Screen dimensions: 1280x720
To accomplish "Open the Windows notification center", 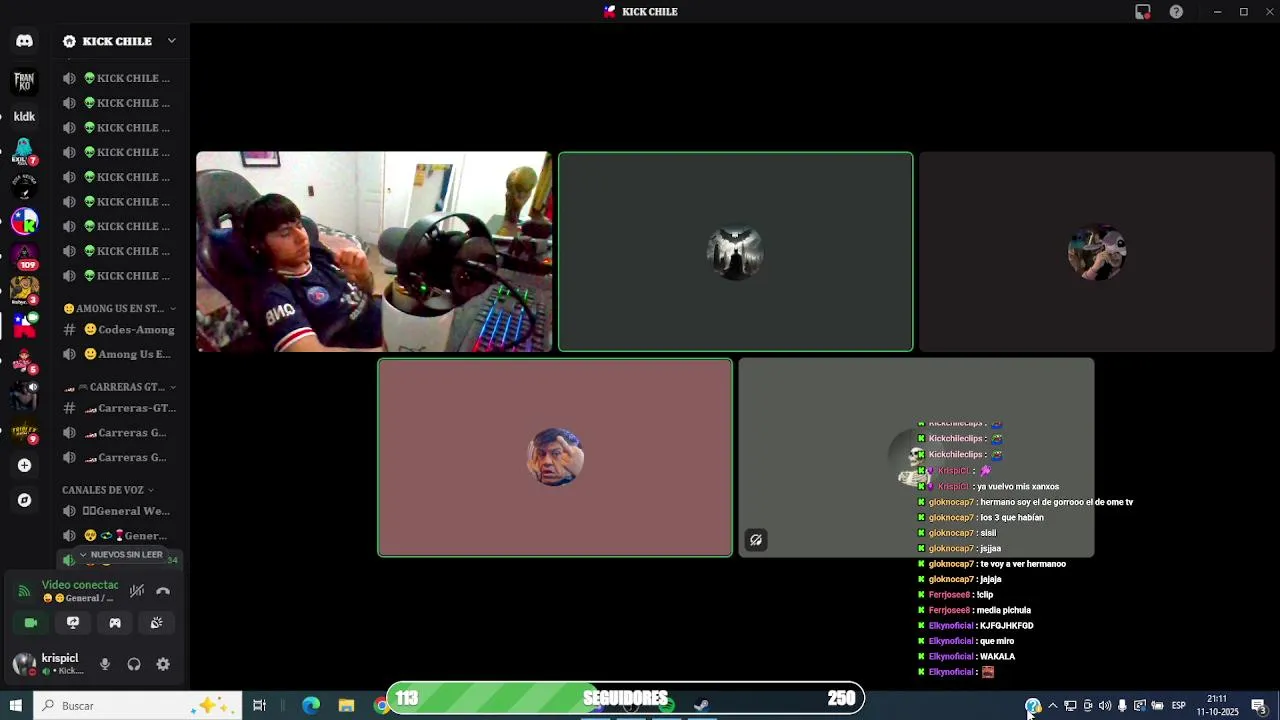I will 1258,706.
